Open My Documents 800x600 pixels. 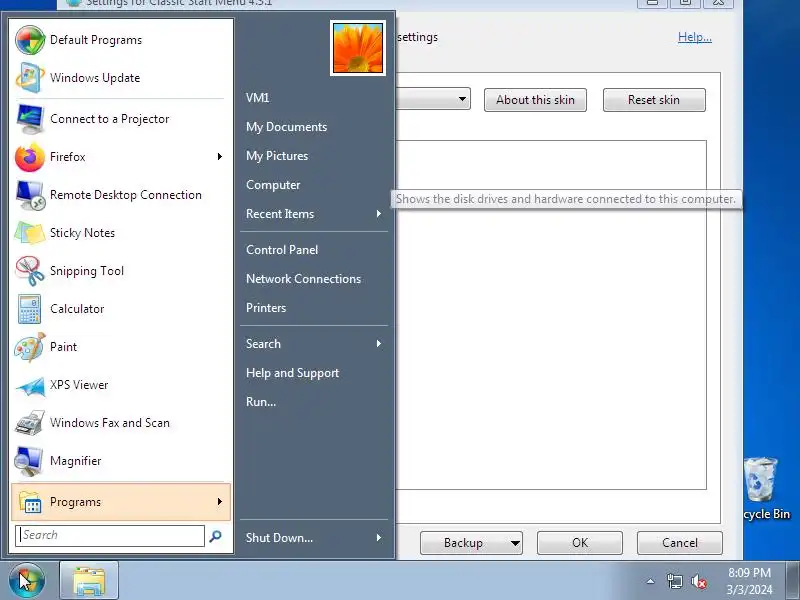(286, 127)
